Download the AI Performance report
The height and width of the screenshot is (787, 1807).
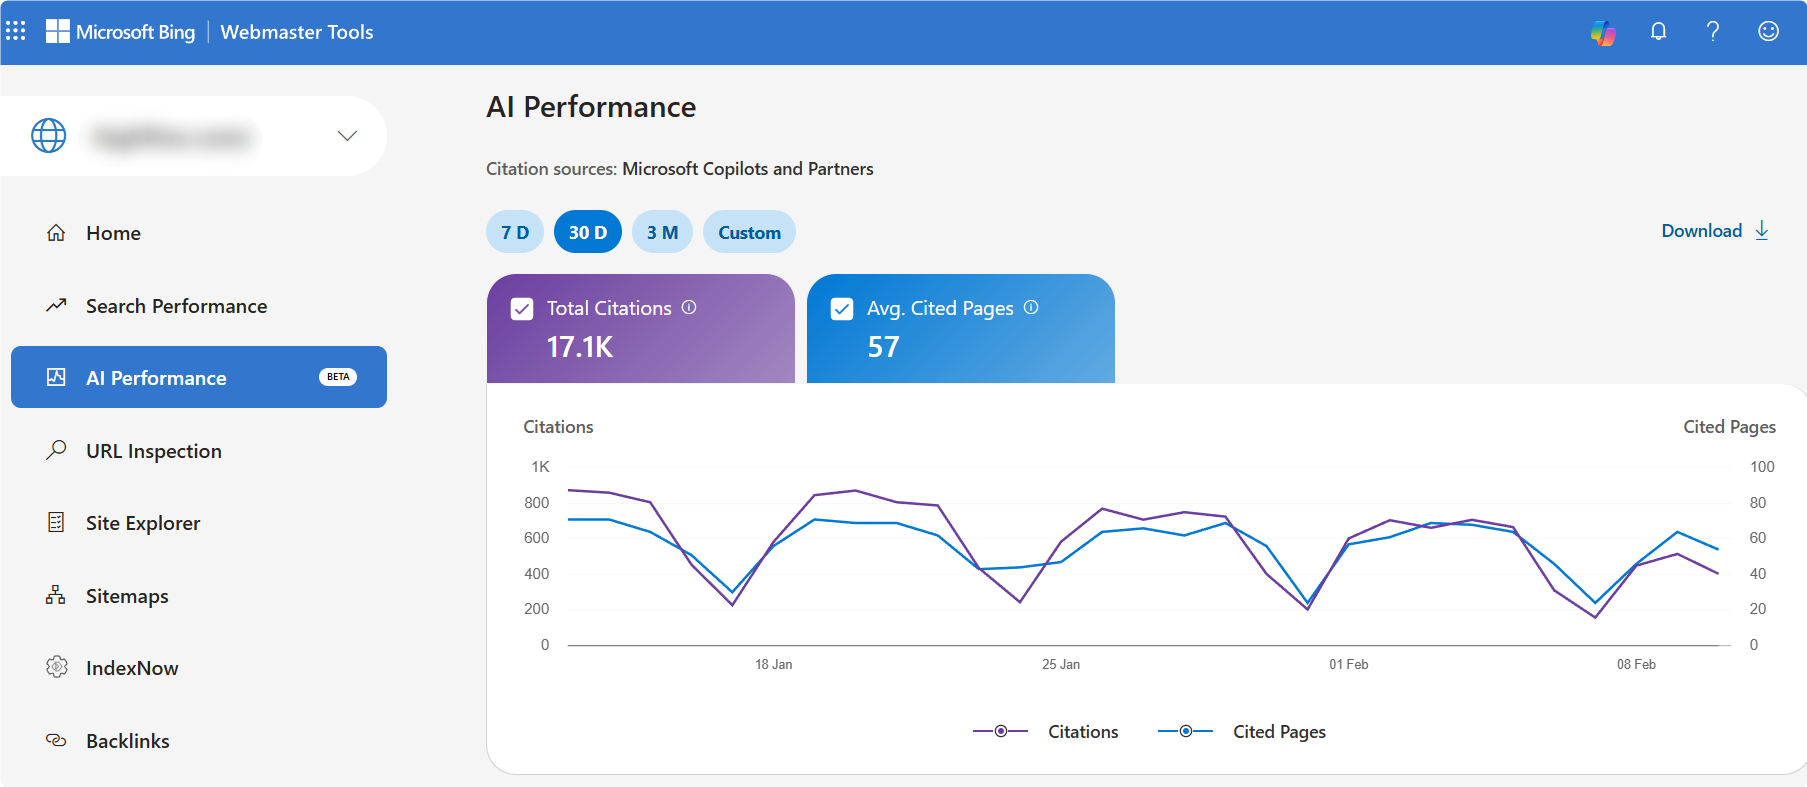tap(1714, 231)
